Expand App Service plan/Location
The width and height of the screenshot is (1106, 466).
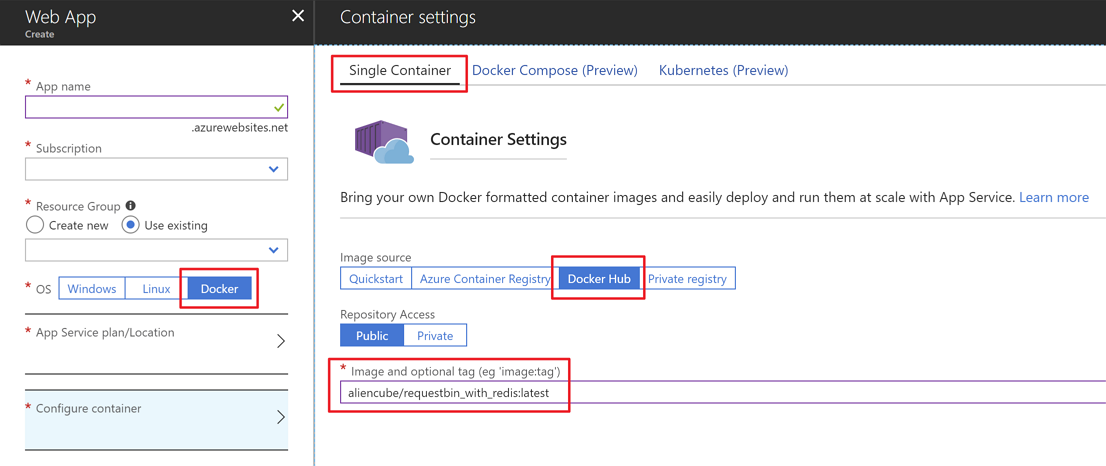[x=157, y=343]
